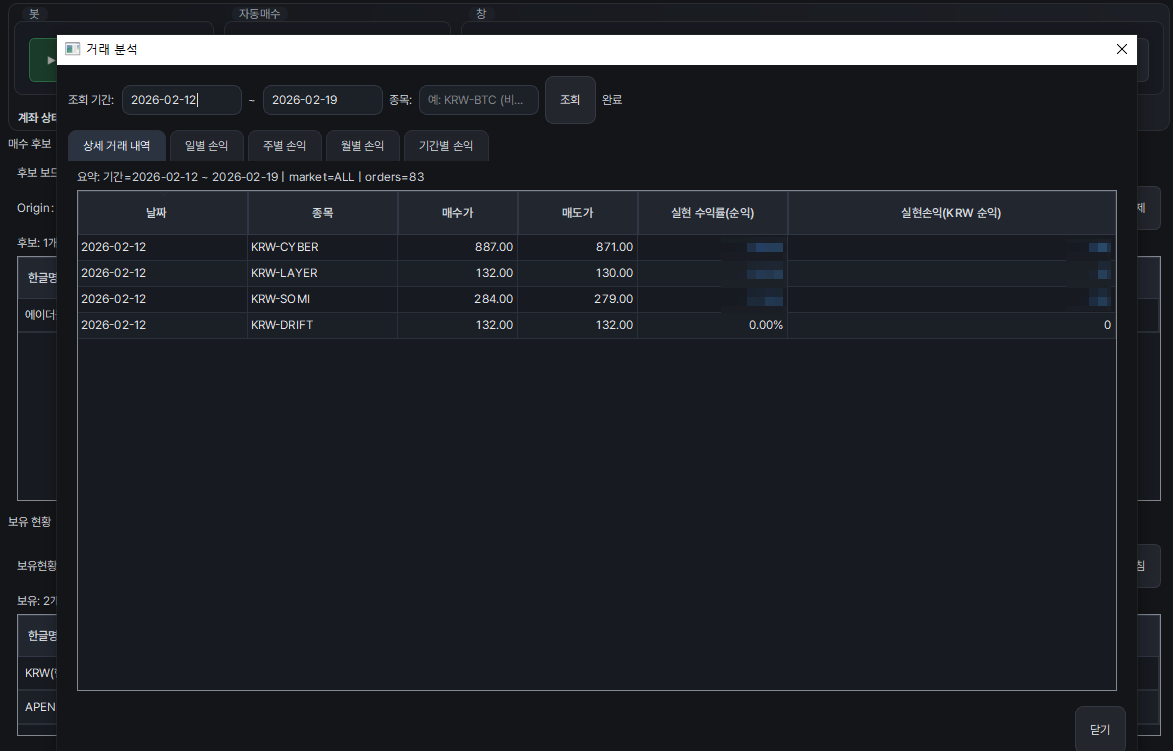Click the start date field 2026-02-12

coord(181,100)
